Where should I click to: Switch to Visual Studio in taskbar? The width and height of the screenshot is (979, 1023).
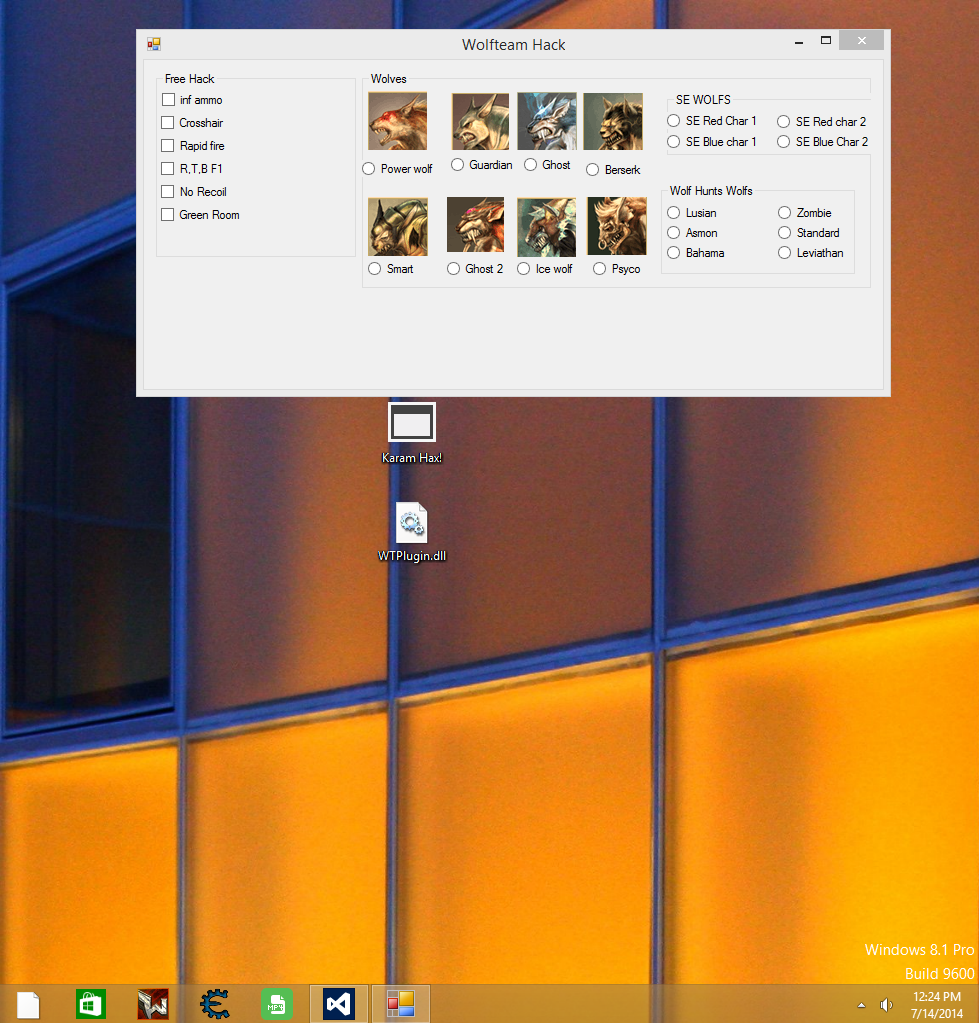(338, 1003)
